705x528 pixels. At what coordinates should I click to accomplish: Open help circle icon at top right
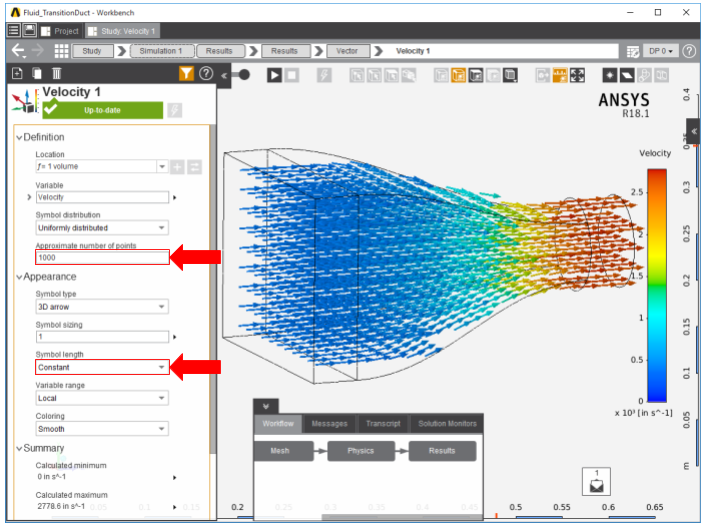point(689,51)
